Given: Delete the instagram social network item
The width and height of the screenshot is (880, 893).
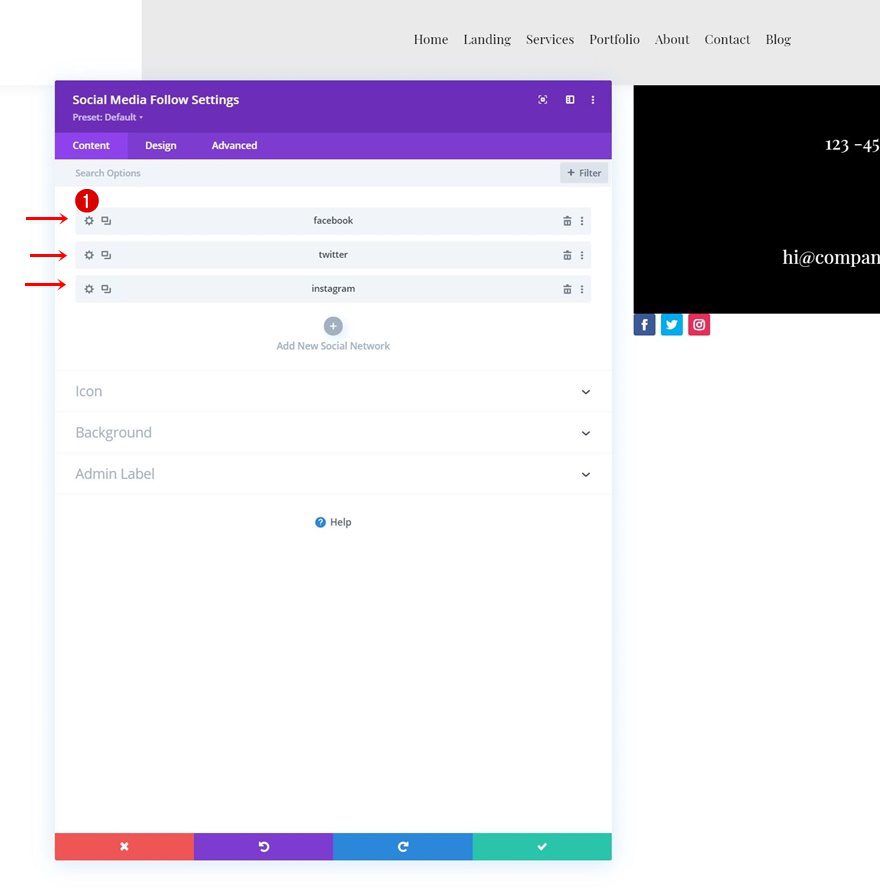Looking at the screenshot, I should click(x=567, y=289).
